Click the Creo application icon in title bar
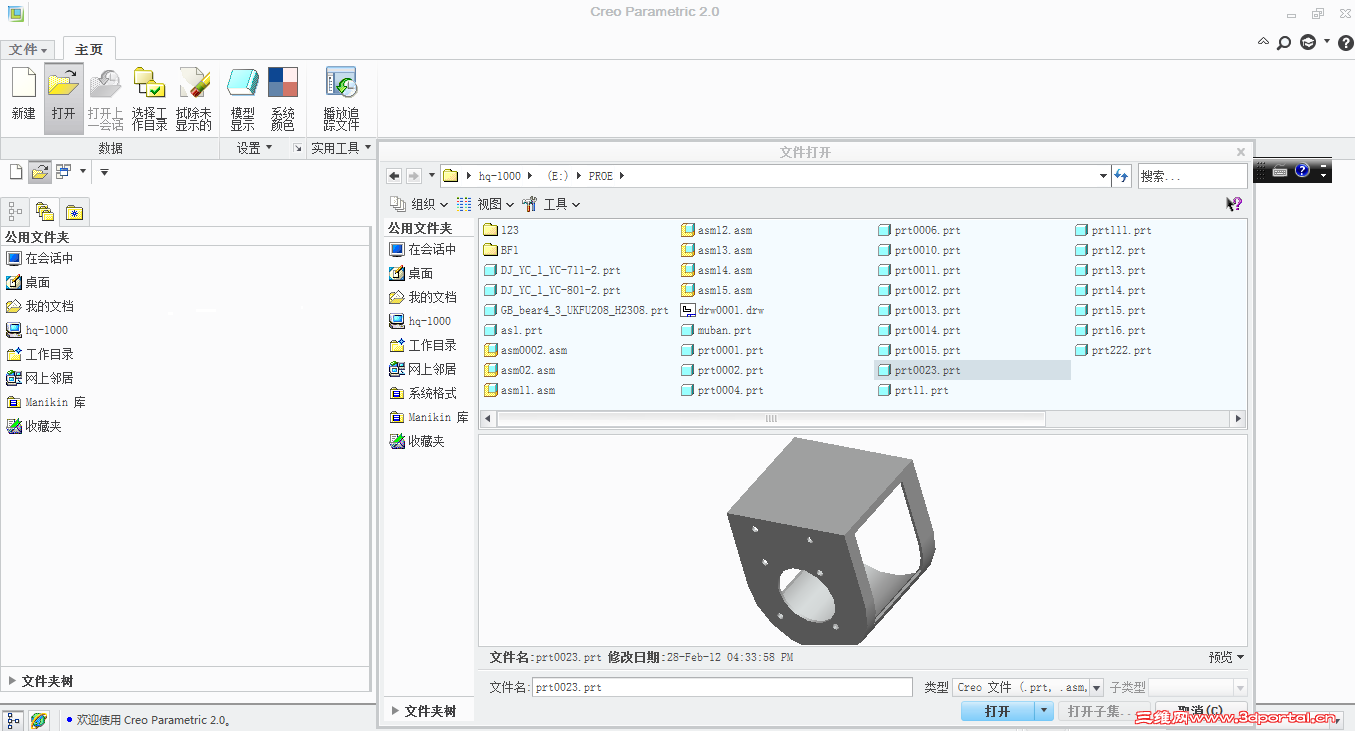This screenshot has width=1355, height=731. [x=16, y=13]
